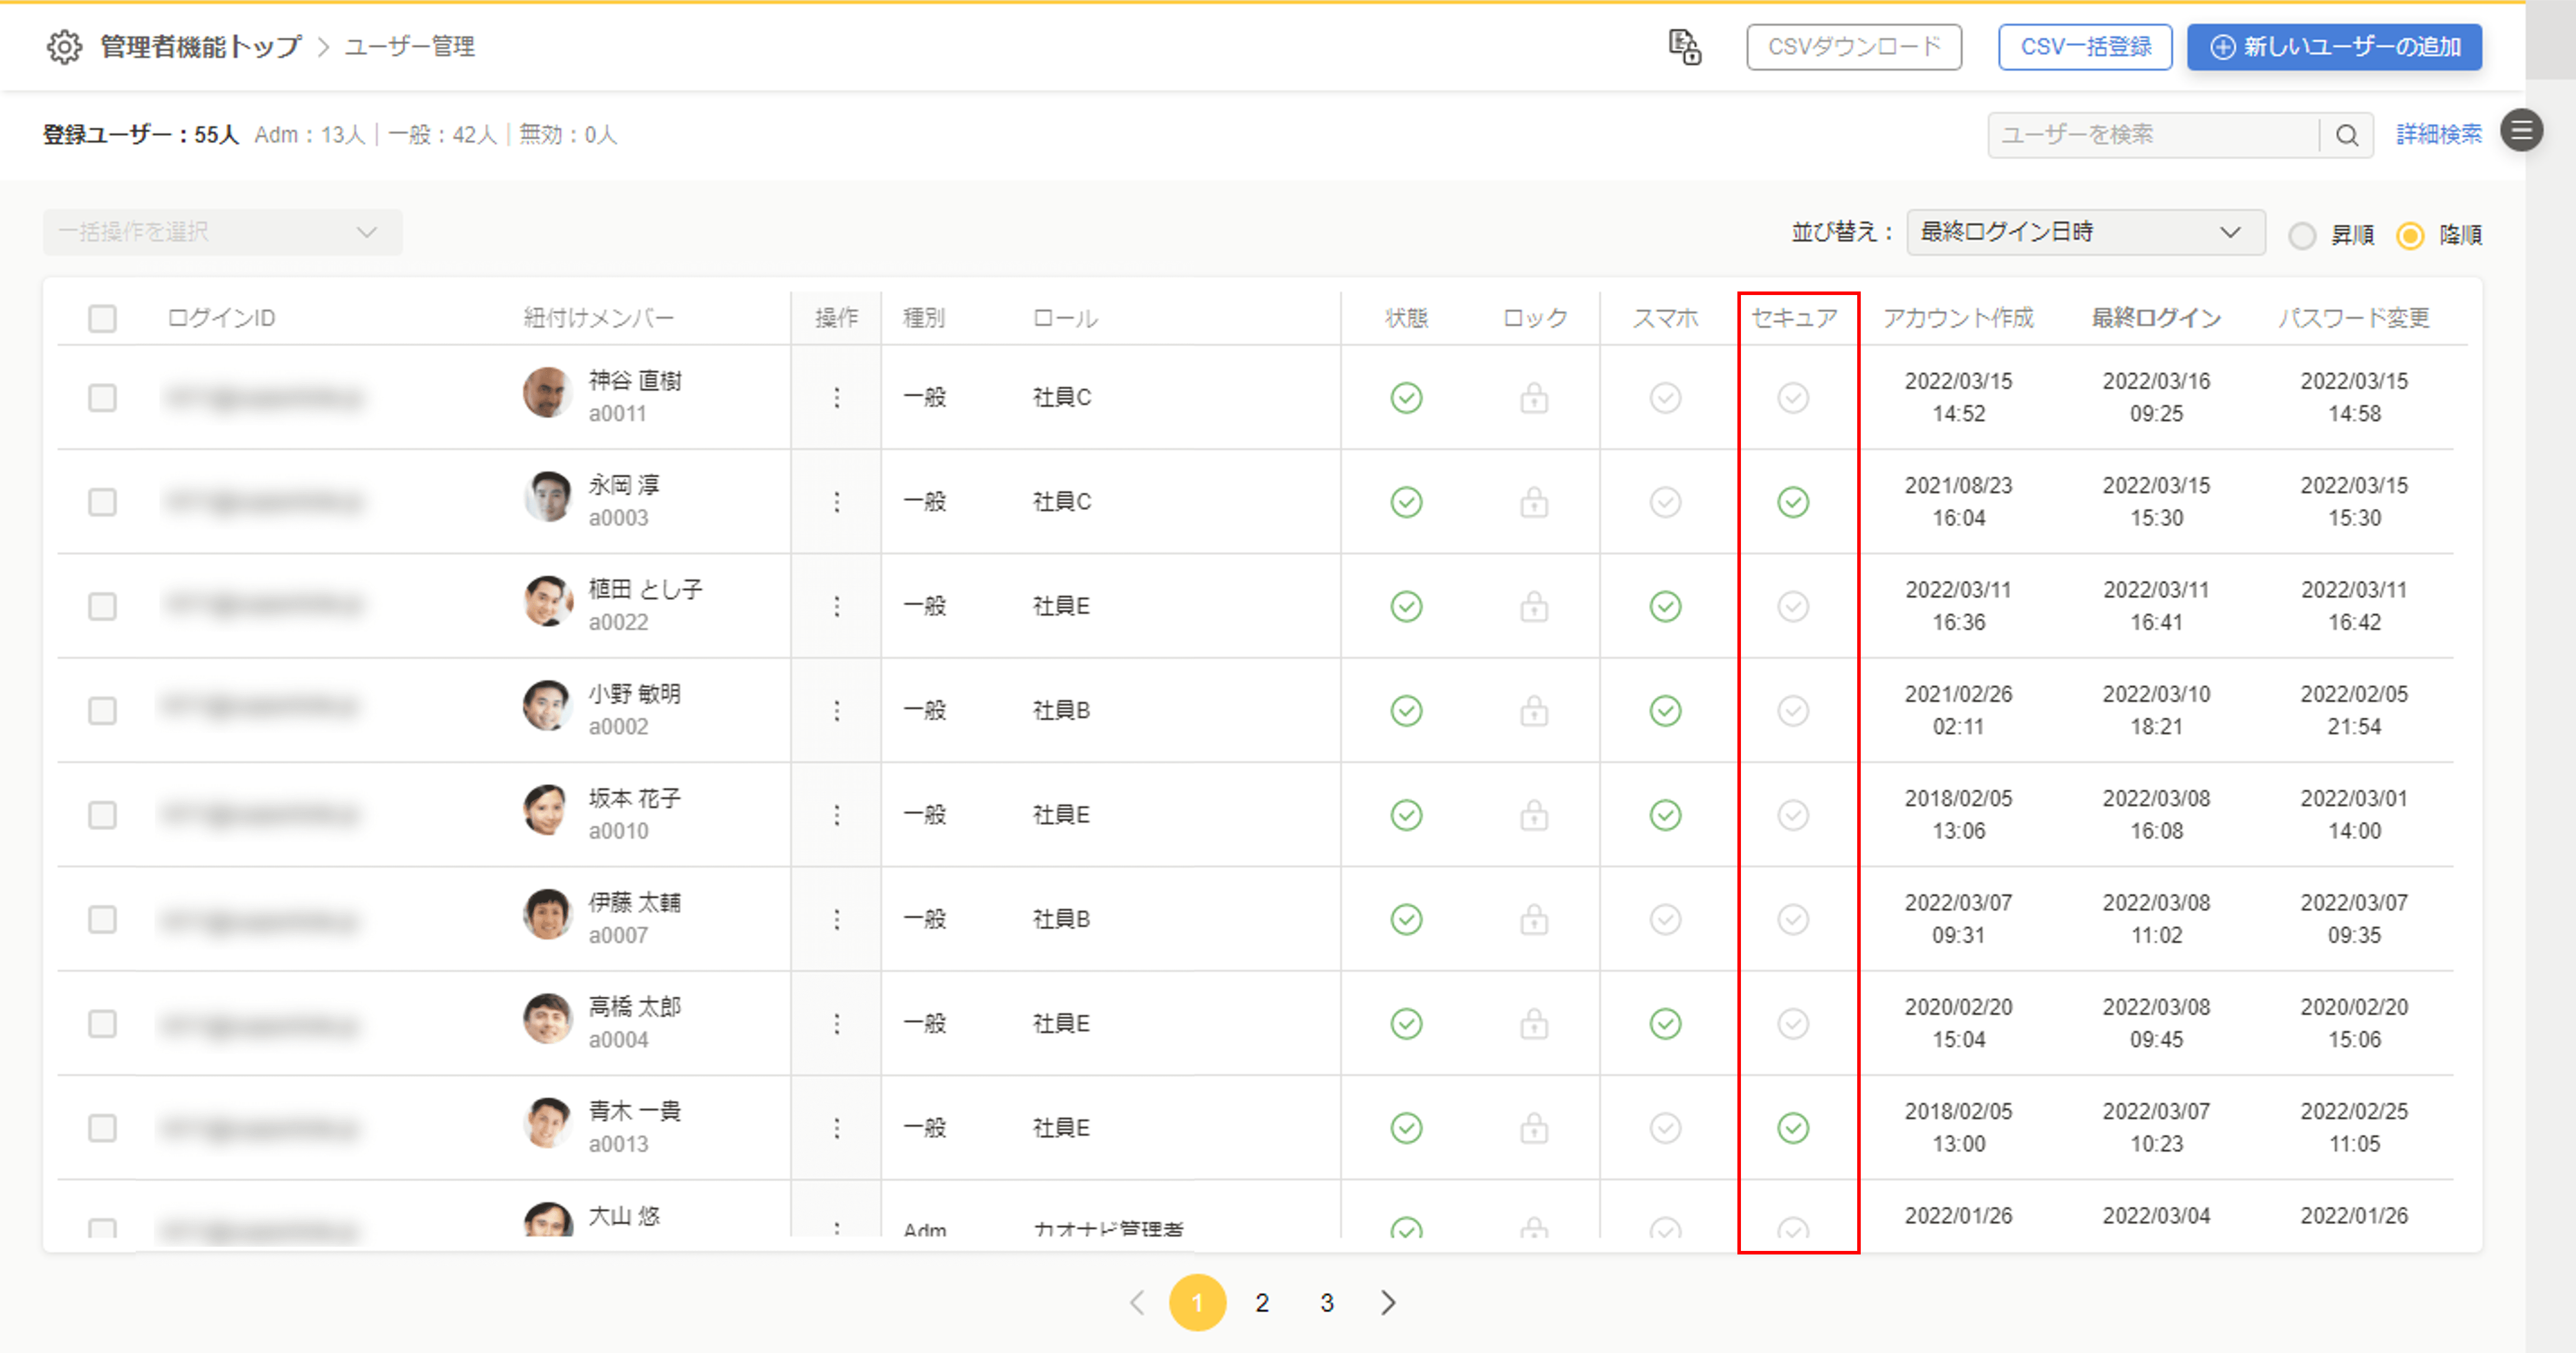Tick the checkbox for 坂本 花子's row

[102, 815]
